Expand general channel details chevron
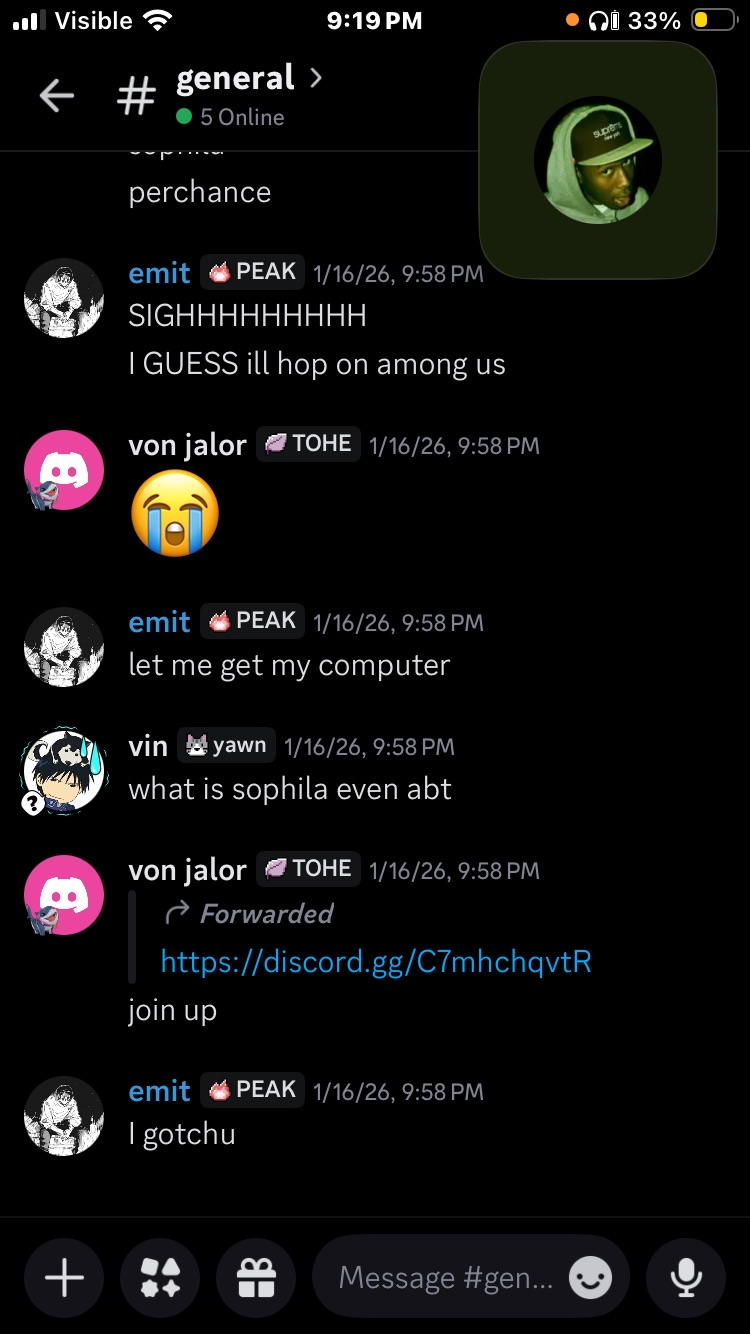The image size is (750, 1334). (316, 77)
